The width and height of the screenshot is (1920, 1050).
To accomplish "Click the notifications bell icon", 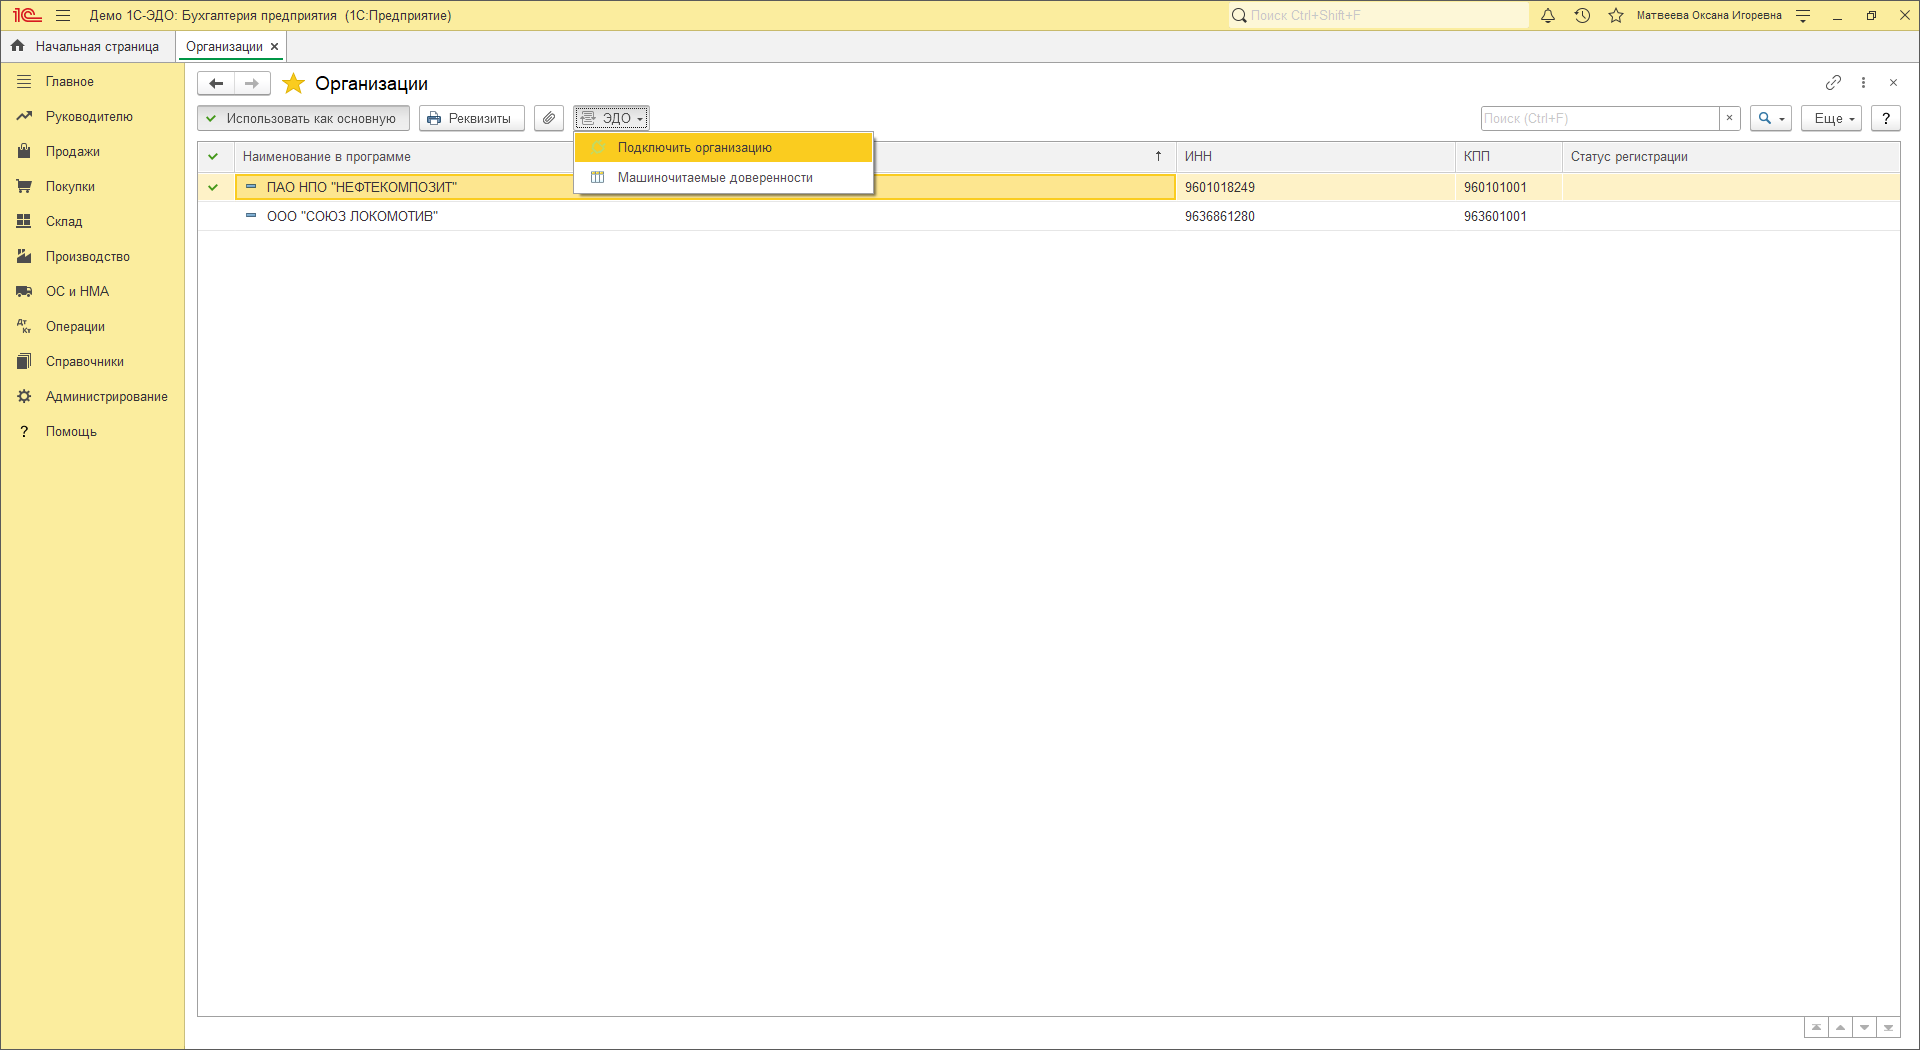I will click(x=1548, y=16).
